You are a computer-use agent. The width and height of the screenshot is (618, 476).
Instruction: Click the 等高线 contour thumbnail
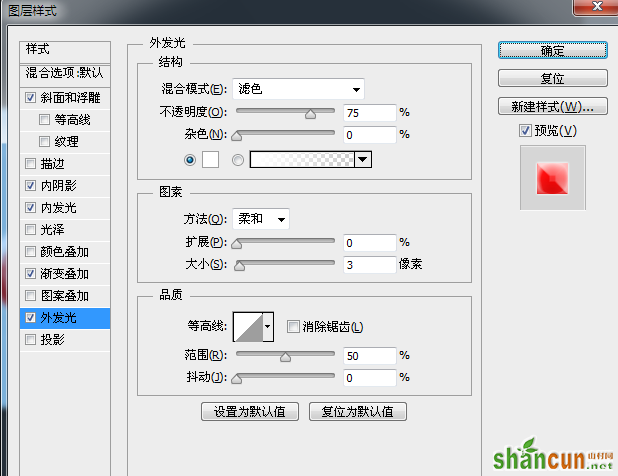coord(248,327)
